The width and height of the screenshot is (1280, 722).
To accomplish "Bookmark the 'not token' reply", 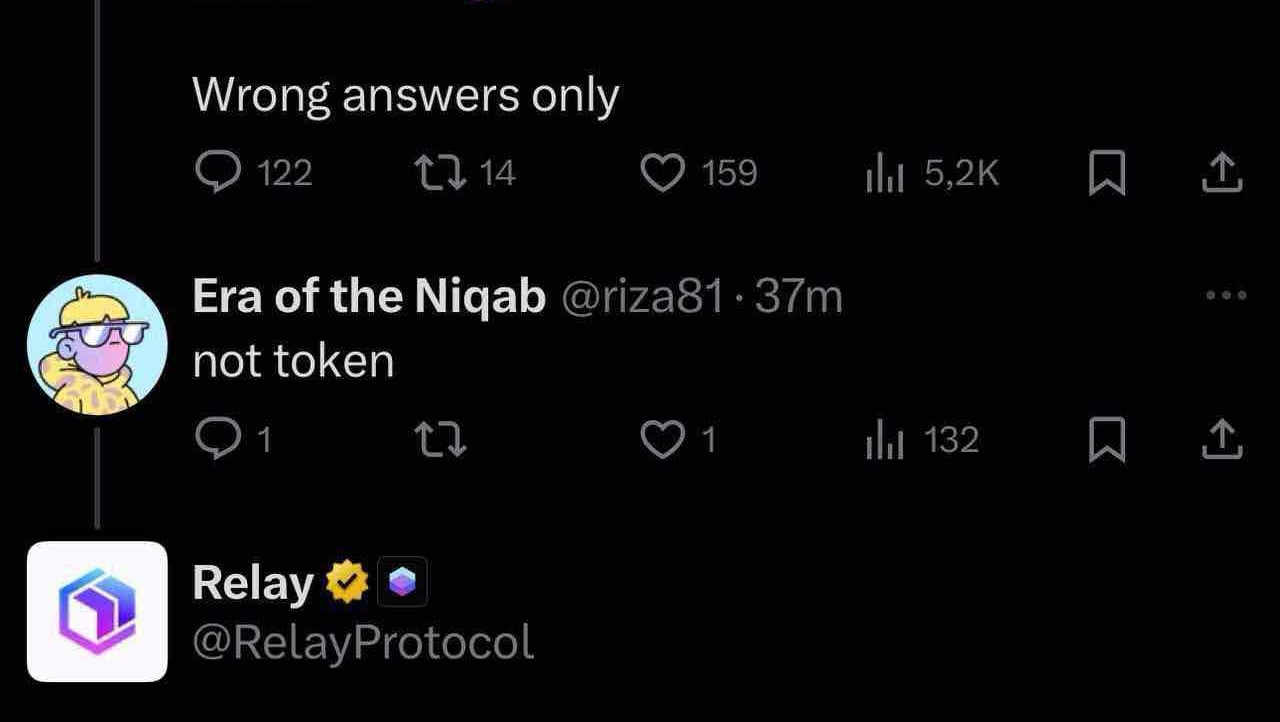I will pyautogui.click(x=1106, y=441).
